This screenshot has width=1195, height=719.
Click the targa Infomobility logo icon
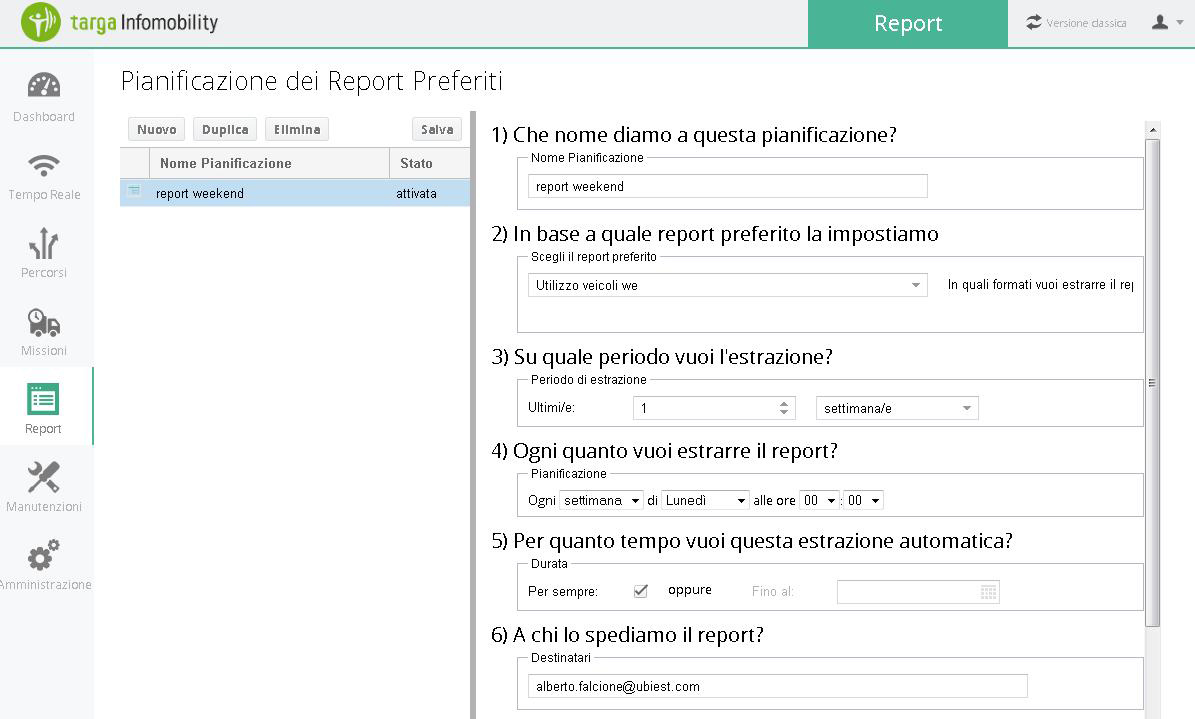[40, 22]
